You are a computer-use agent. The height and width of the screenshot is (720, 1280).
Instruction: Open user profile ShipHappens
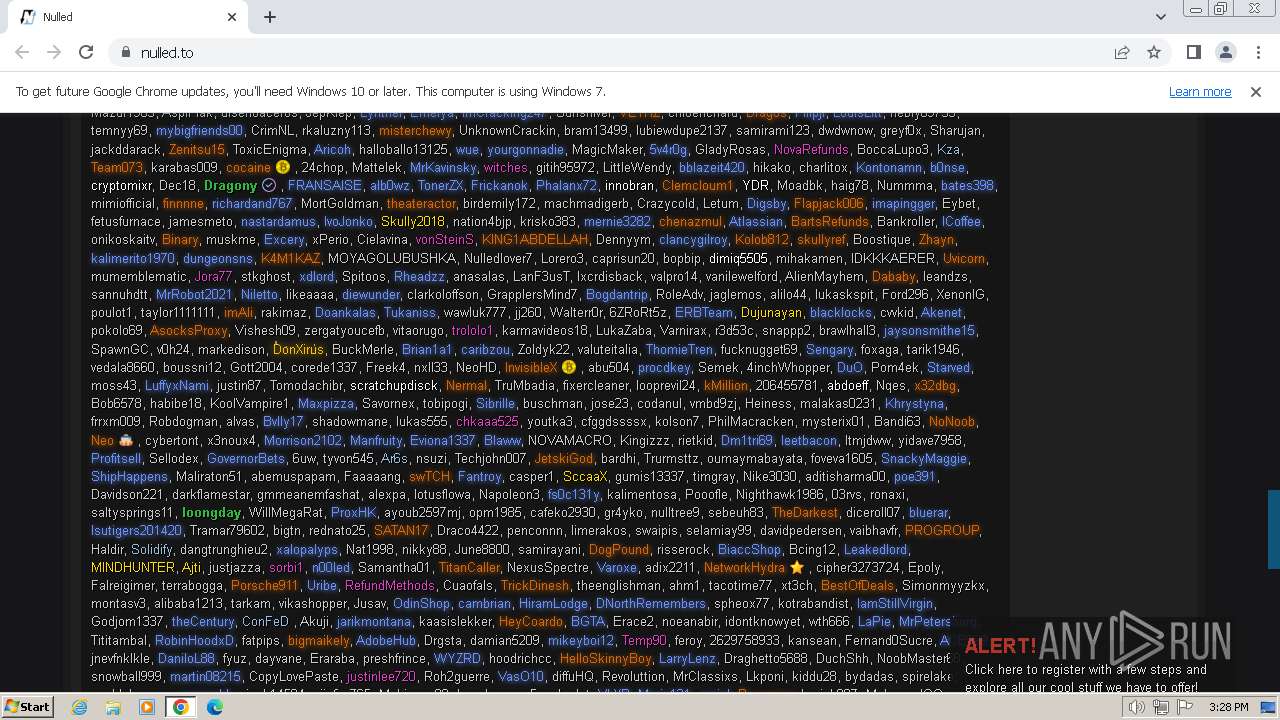pyautogui.click(x=129, y=477)
